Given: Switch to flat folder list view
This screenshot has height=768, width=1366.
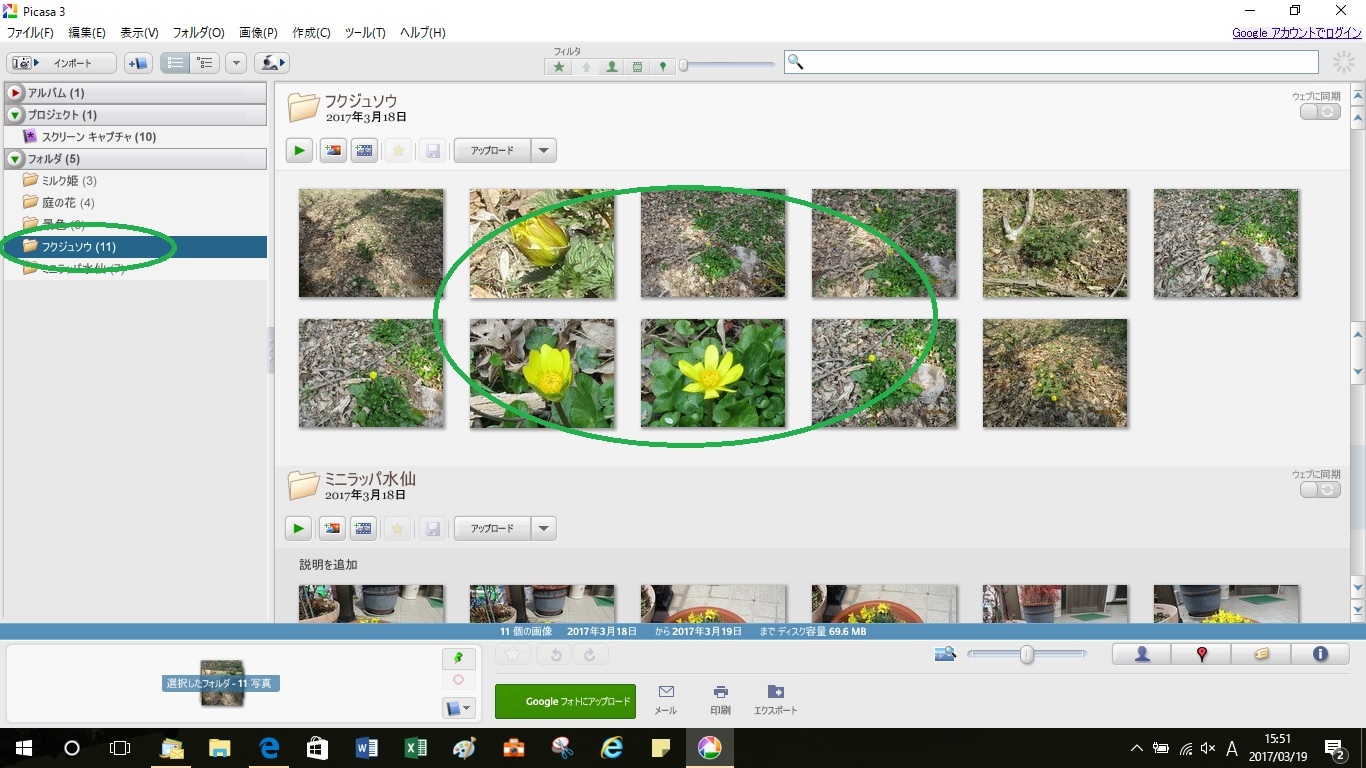Looking at the screenshot, I should (x=175, y=63).
